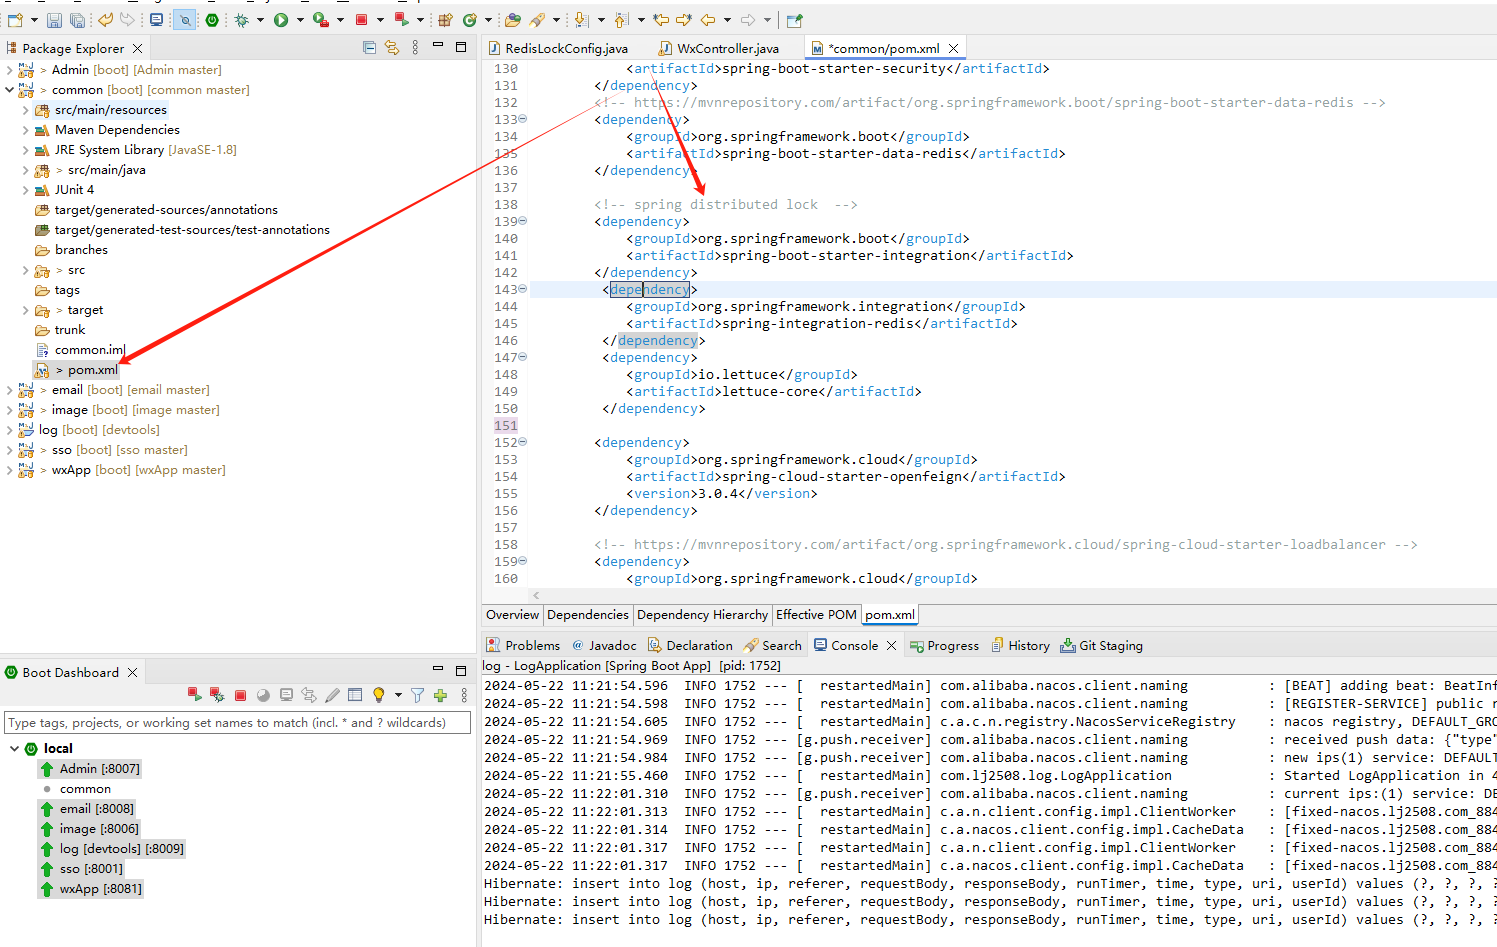Navigate Back with the left arrow icon
The height and width of the screenshot is (947, 1497).
pyautogui.click(x=707, y=20)
